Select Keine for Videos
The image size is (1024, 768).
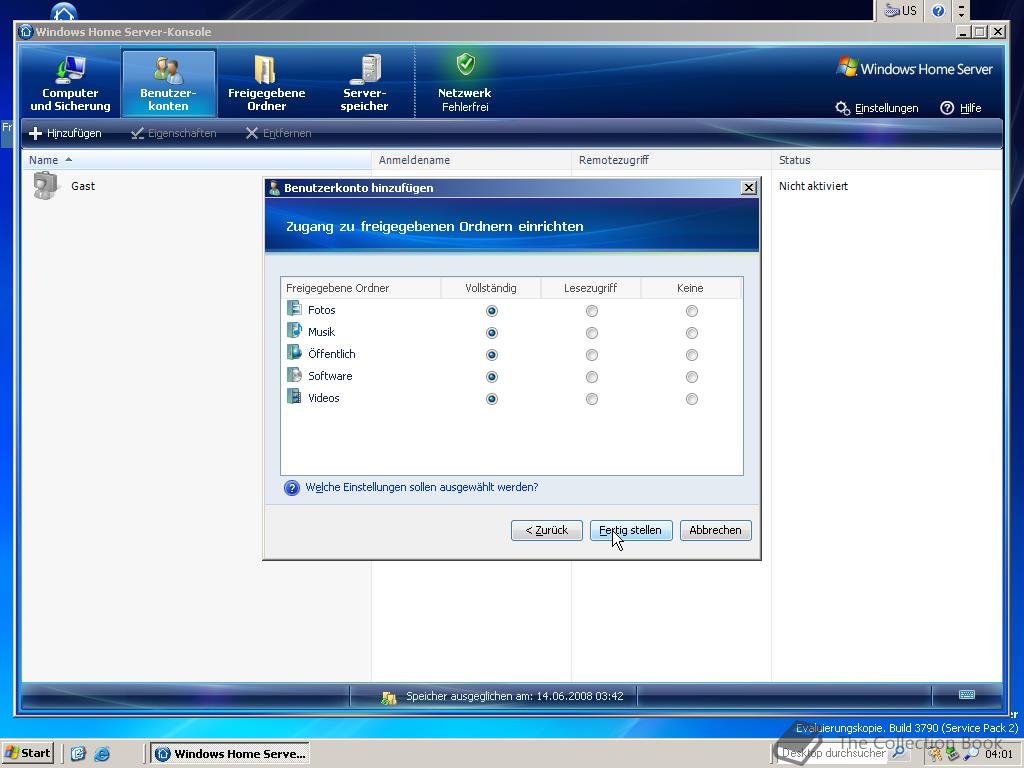point(692,399)
